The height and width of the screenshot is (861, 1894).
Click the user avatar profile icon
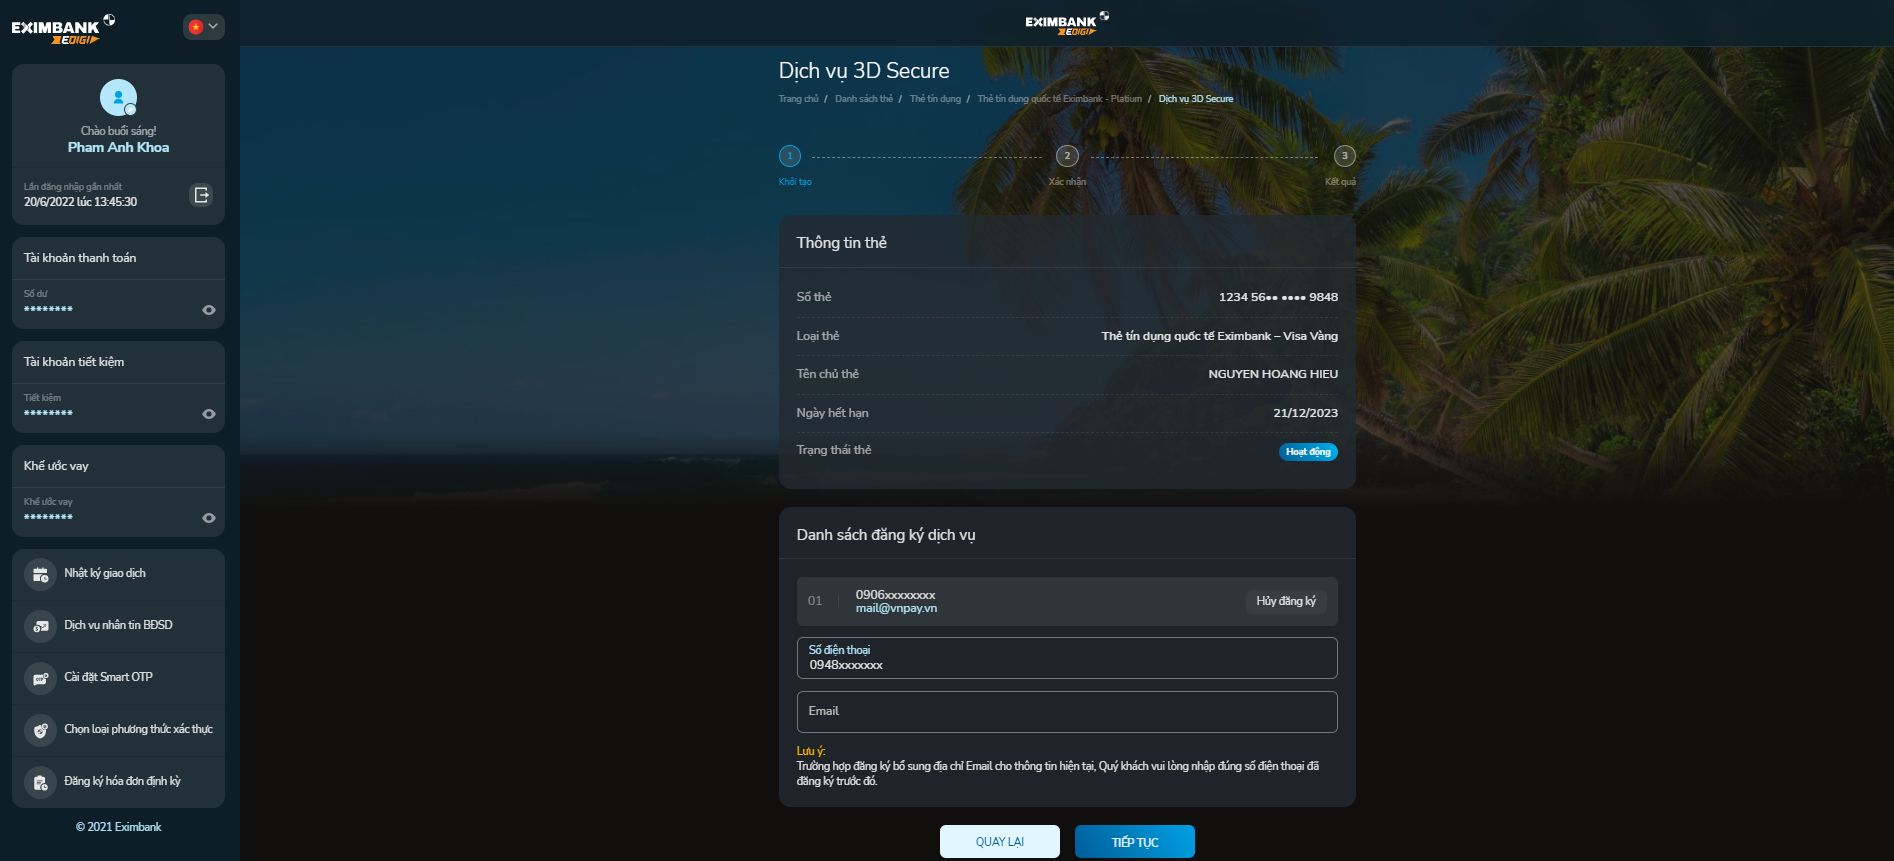(x=118, y=98)
